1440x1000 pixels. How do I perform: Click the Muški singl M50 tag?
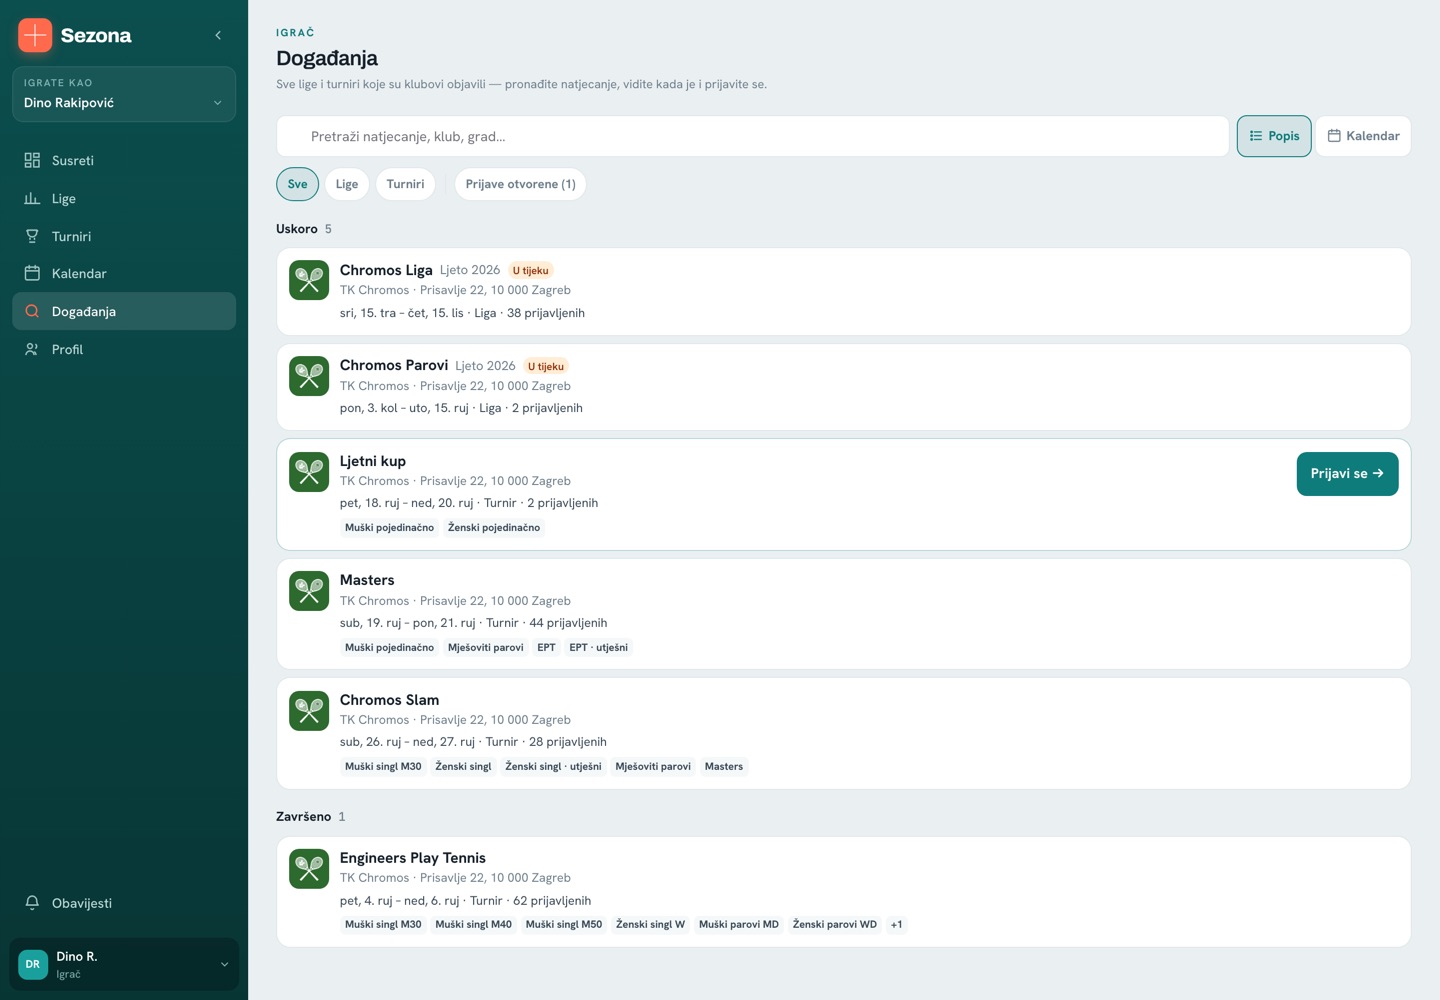pyautogui.click(x=564, y=925)
